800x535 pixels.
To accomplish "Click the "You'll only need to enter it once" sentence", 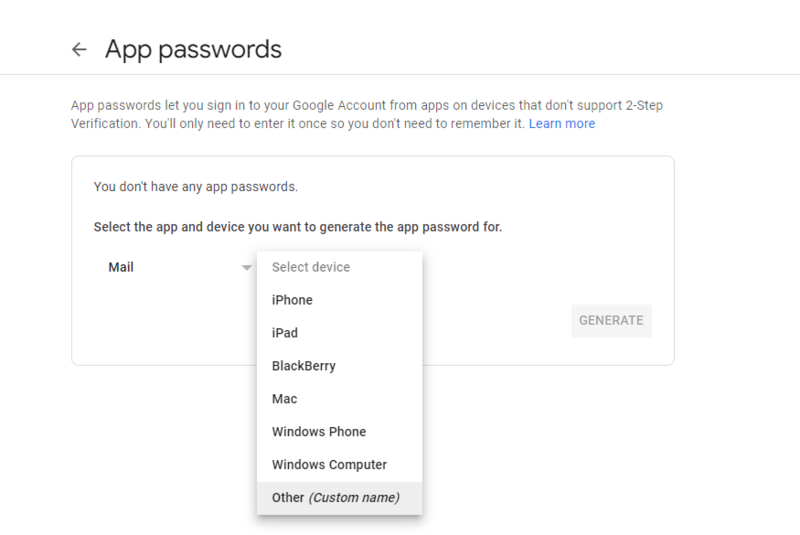I will [335, 124].
